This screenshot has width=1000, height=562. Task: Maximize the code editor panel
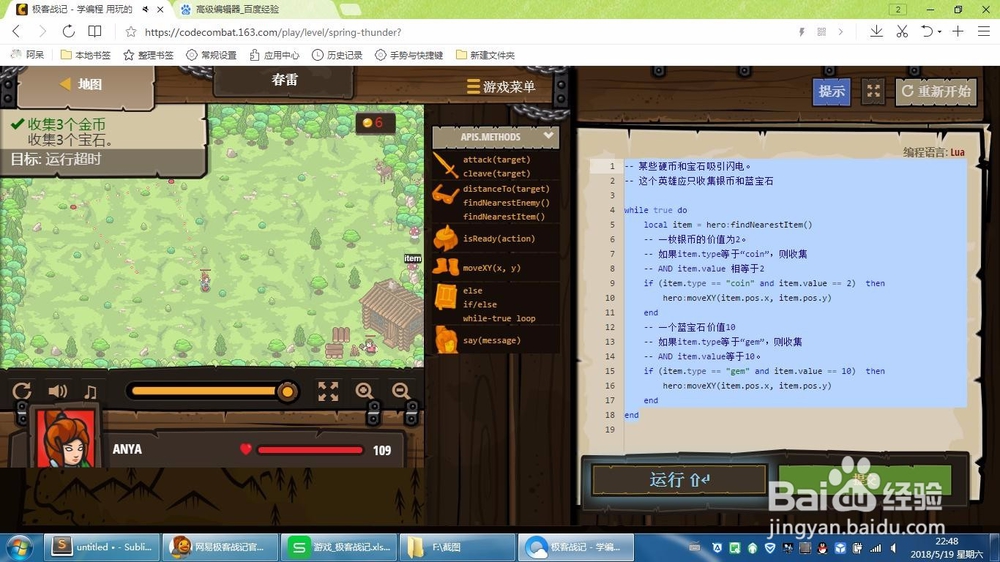(873, 91)
